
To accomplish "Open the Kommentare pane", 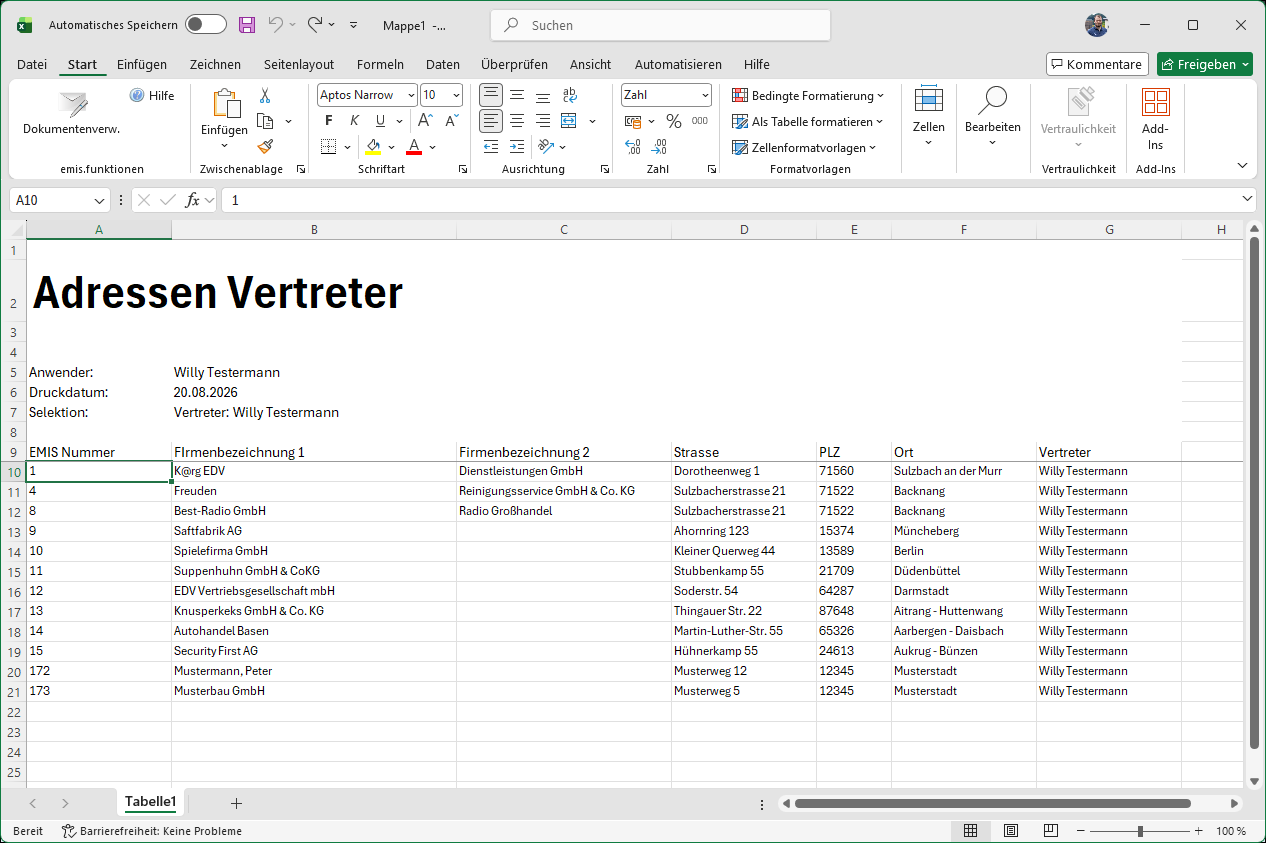I will click(1097, 64).
